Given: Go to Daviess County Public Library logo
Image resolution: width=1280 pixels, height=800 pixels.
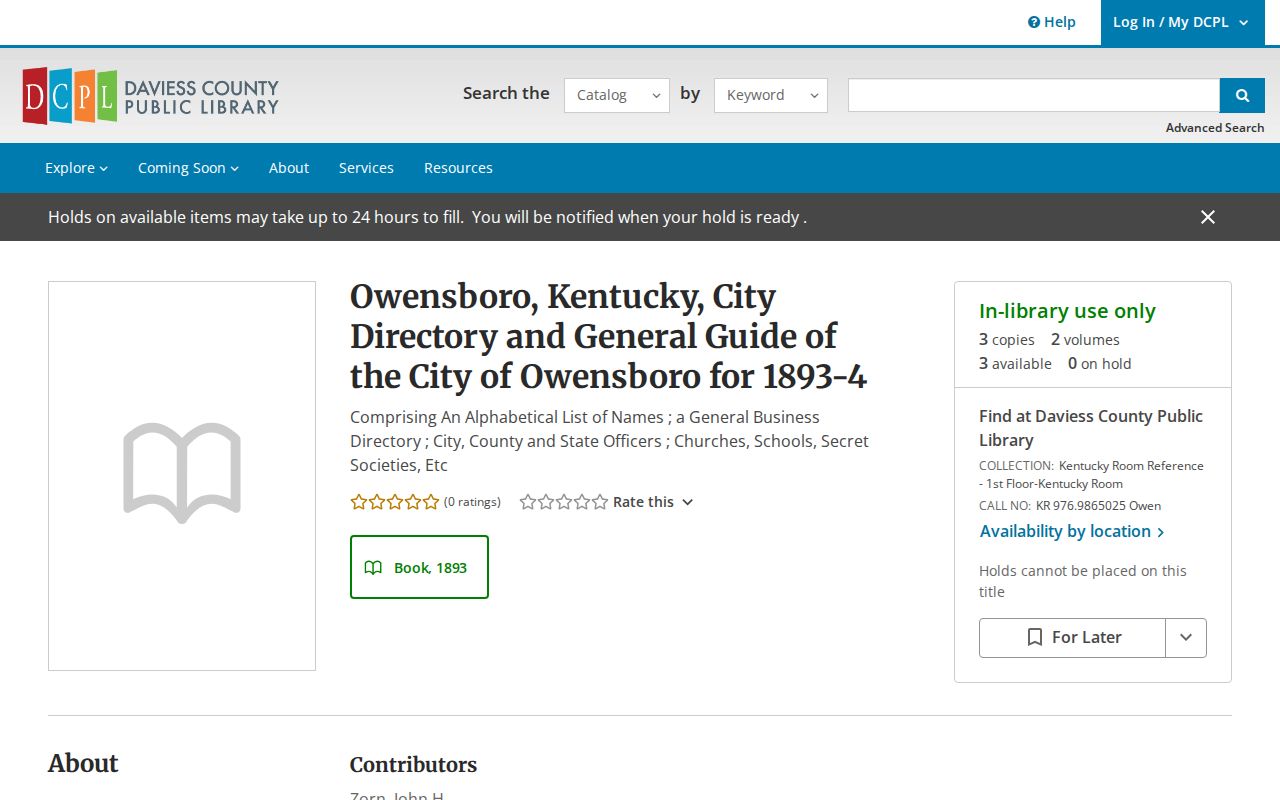Looking at the screenshot, I should point(150,95).
